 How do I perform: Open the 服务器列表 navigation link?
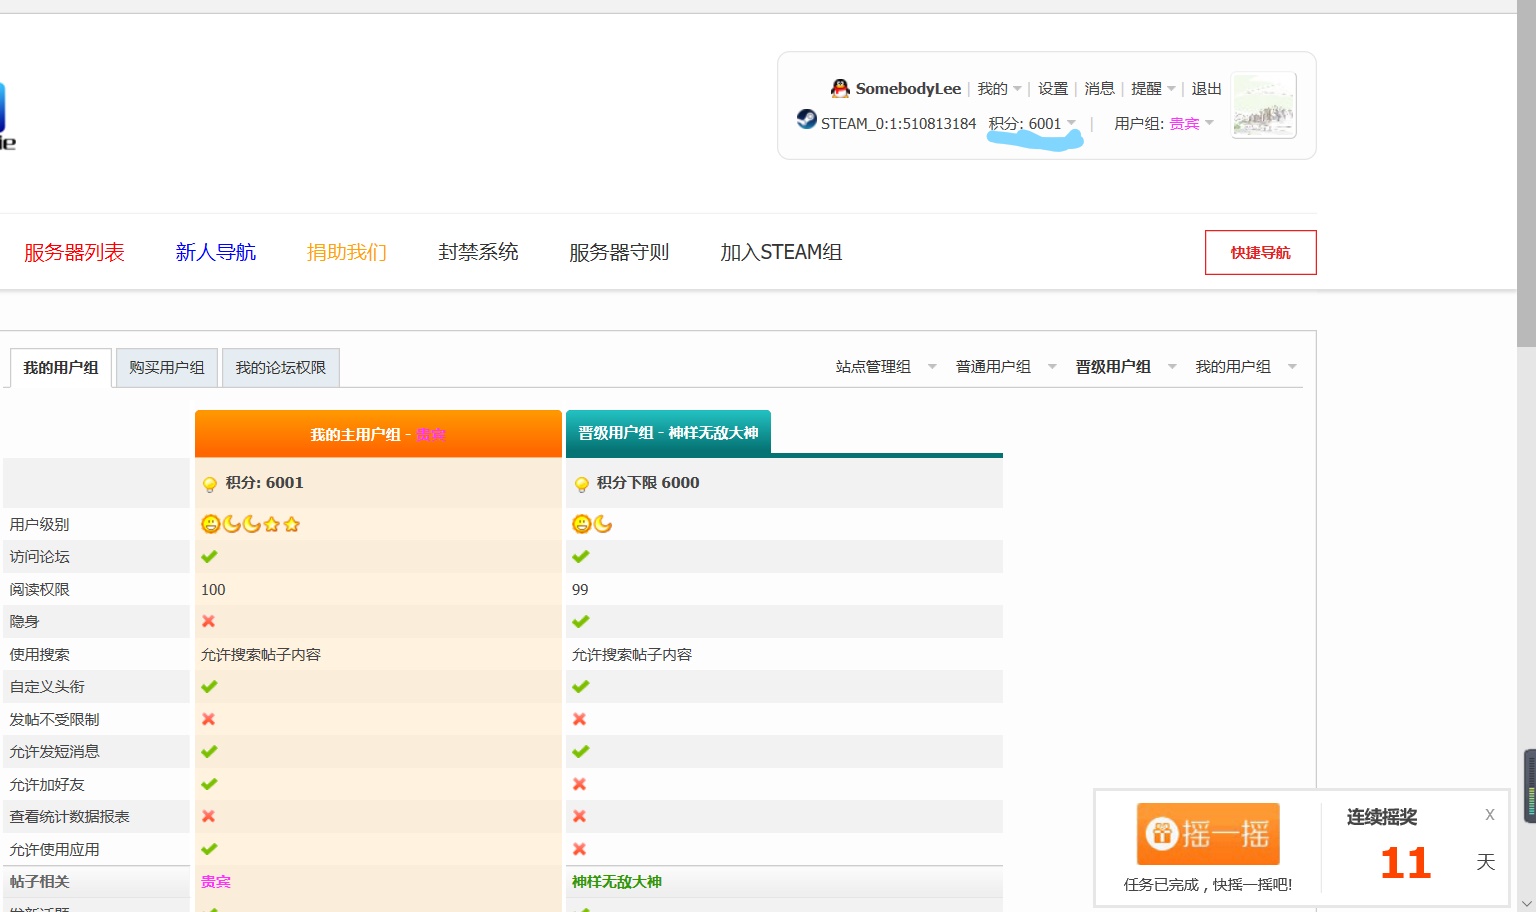(74, 252)
